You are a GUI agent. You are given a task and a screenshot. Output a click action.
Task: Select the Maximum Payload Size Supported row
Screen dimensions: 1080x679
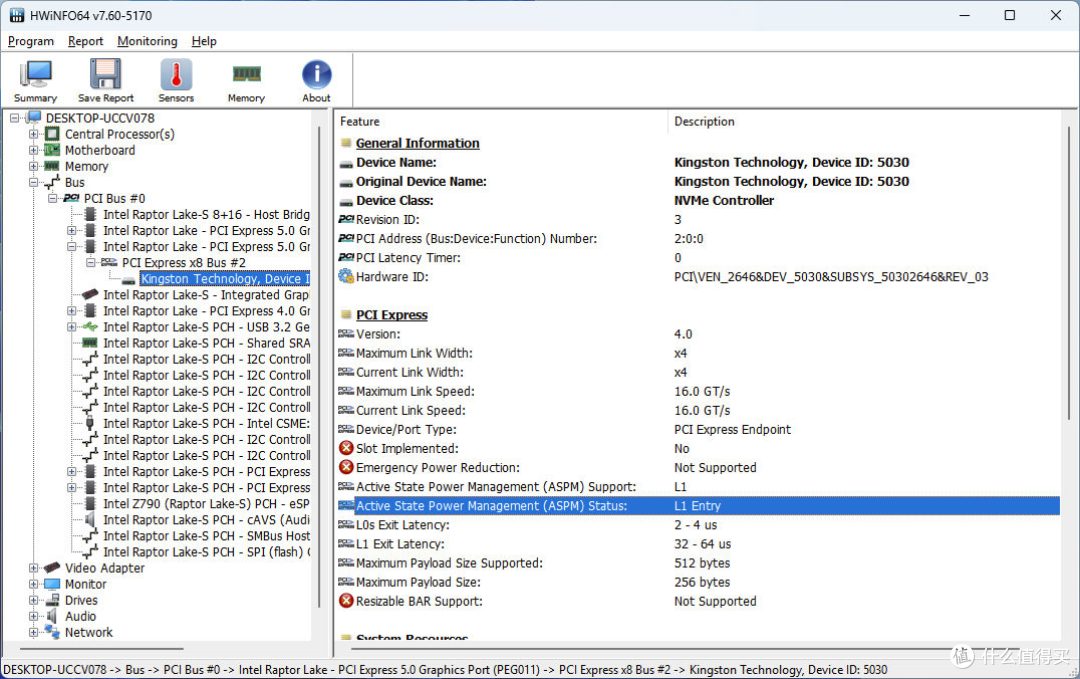point(698,563)
